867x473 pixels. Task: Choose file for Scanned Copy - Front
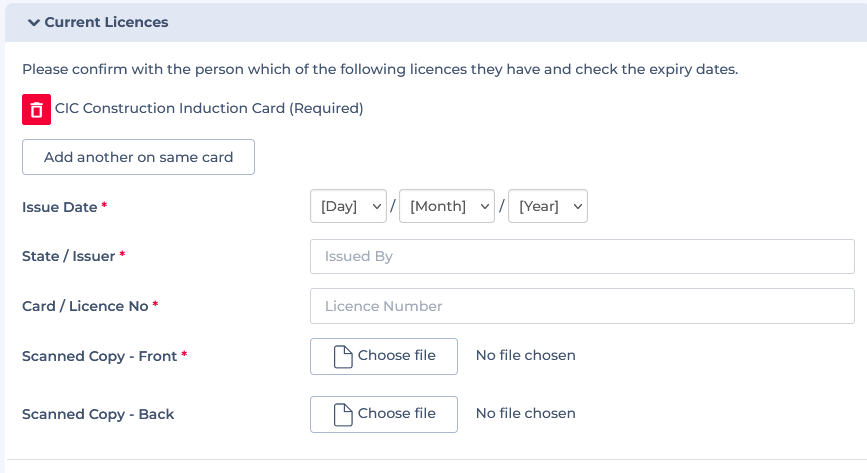(384, 356)
